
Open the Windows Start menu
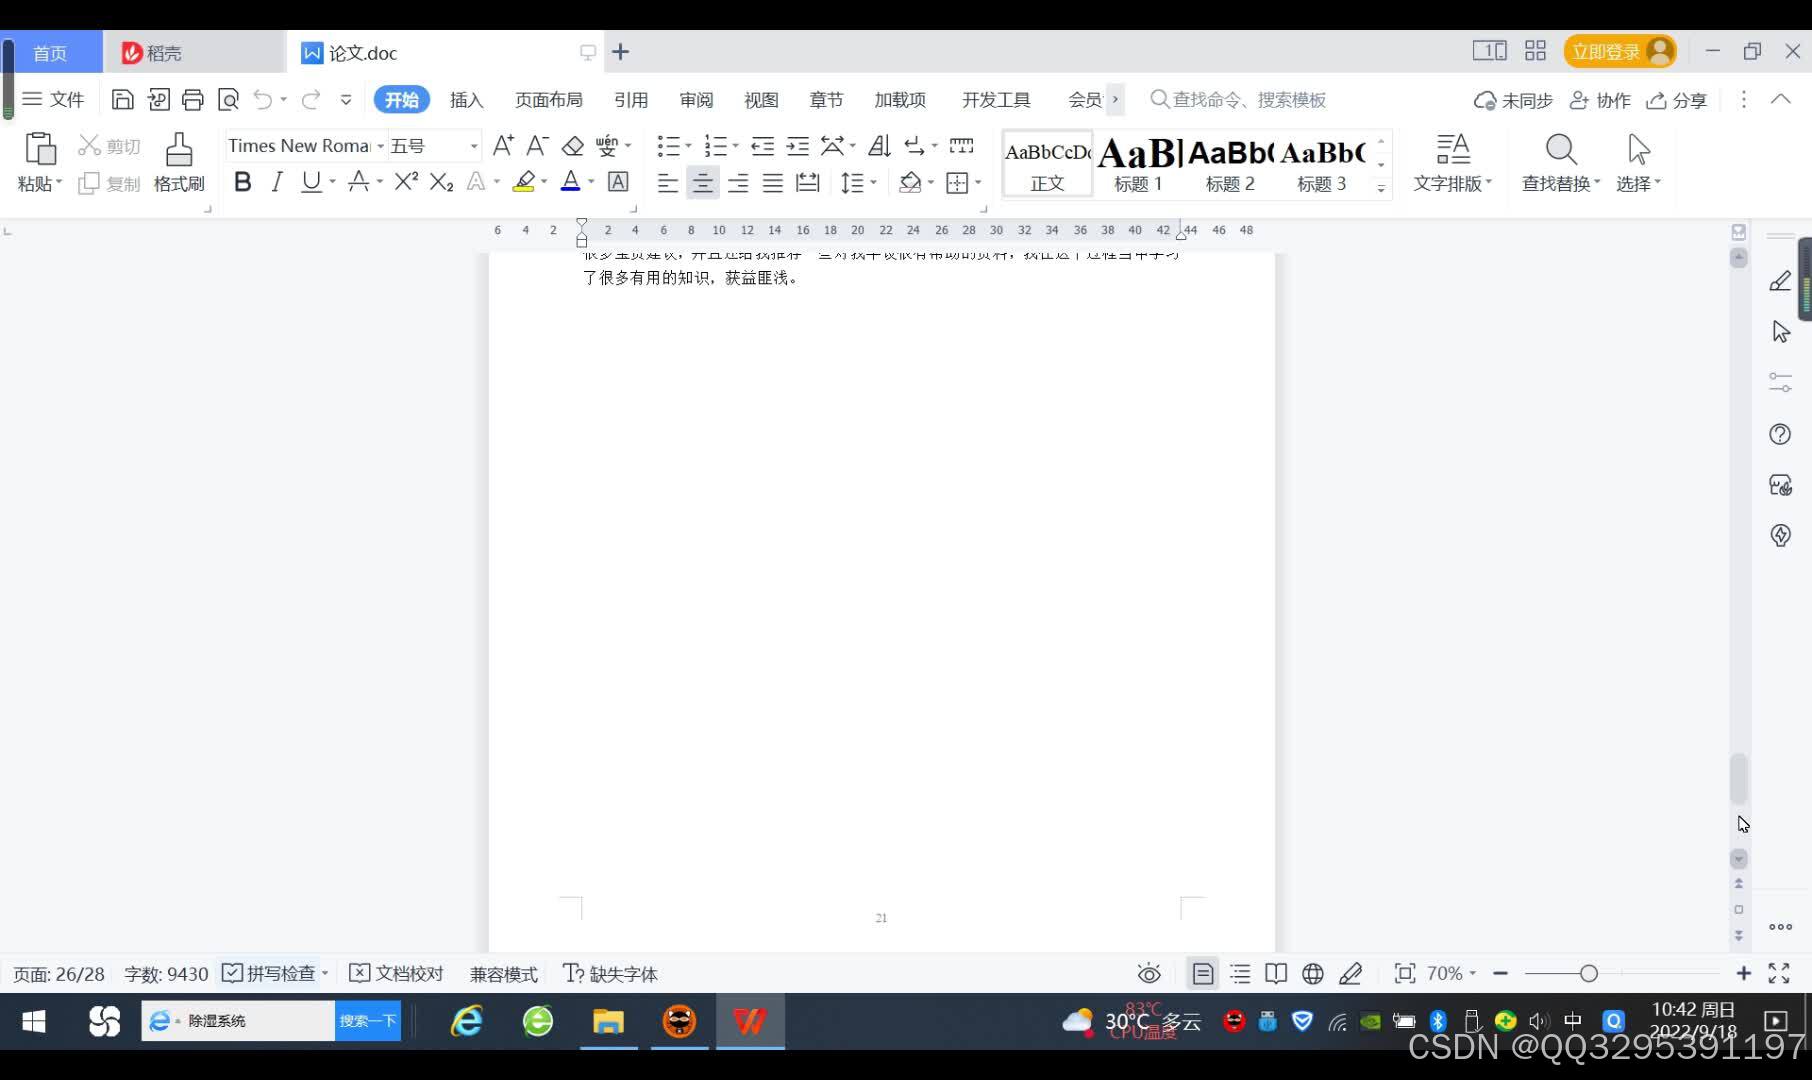pos(33,1021)
